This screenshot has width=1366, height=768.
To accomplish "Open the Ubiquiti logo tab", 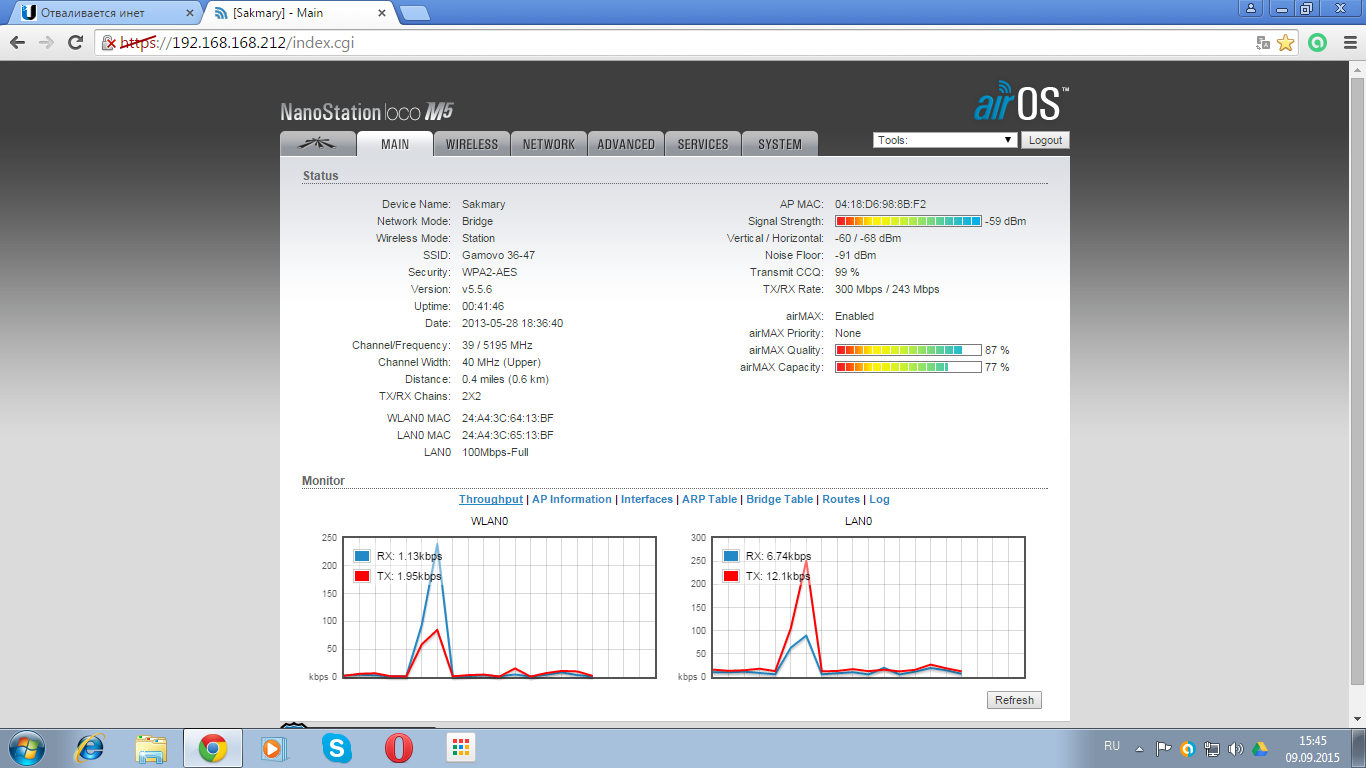I will (318, 144).
